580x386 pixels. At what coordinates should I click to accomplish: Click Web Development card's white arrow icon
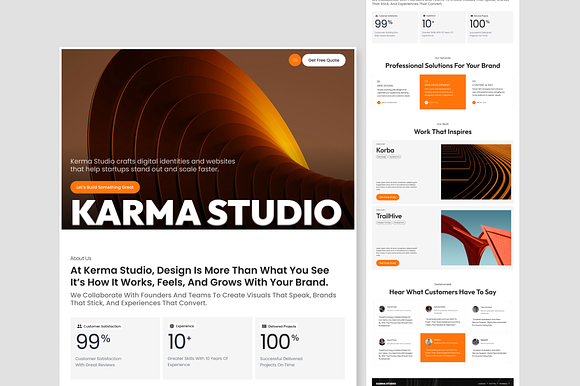[x=426, y=102]
